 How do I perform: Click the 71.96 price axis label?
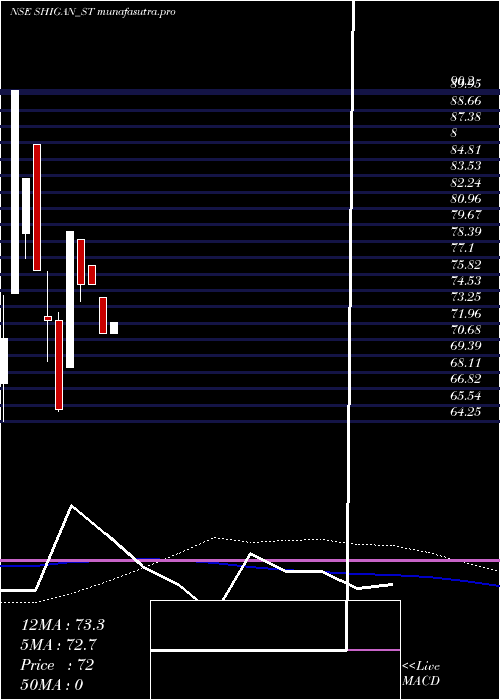(466, 314)
